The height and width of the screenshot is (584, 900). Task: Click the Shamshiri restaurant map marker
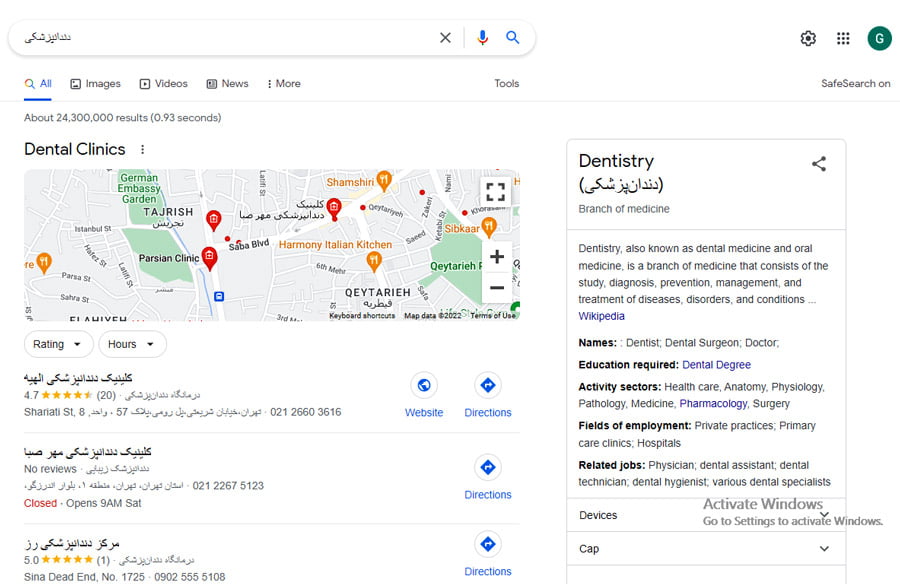click(x=384, y=181)
